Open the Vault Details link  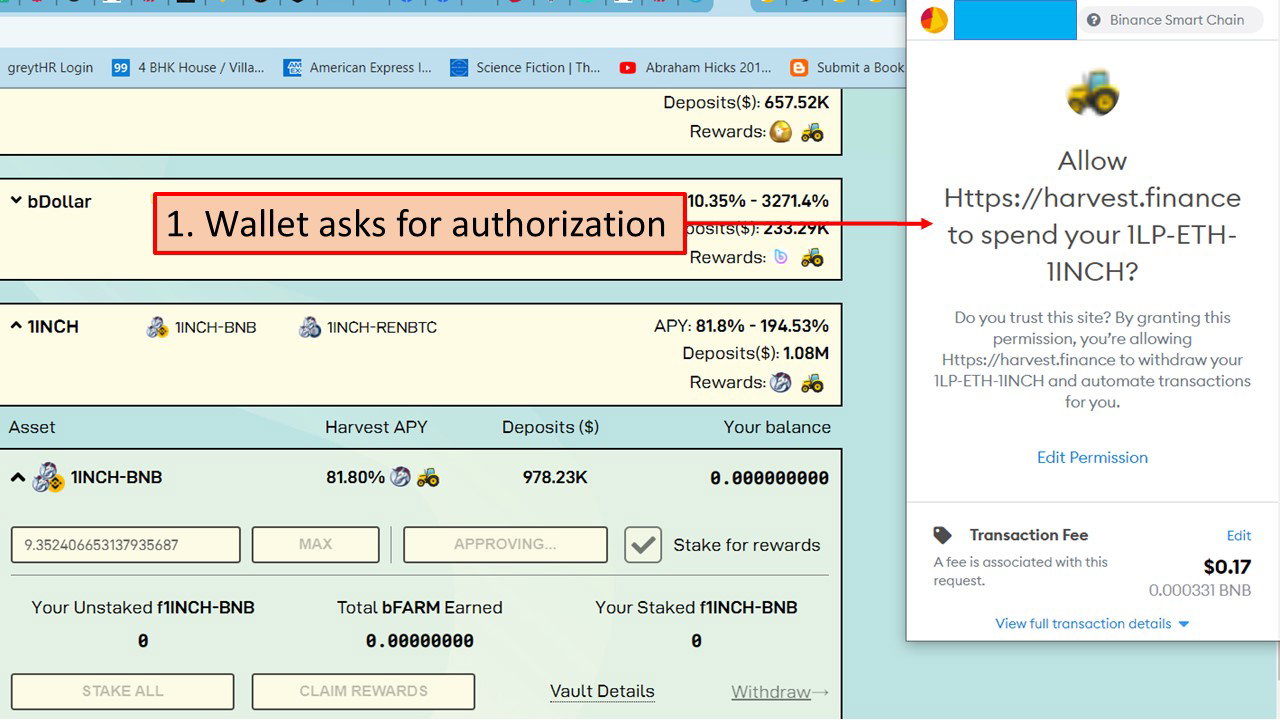pyautogui.click(x=602, y=691)
